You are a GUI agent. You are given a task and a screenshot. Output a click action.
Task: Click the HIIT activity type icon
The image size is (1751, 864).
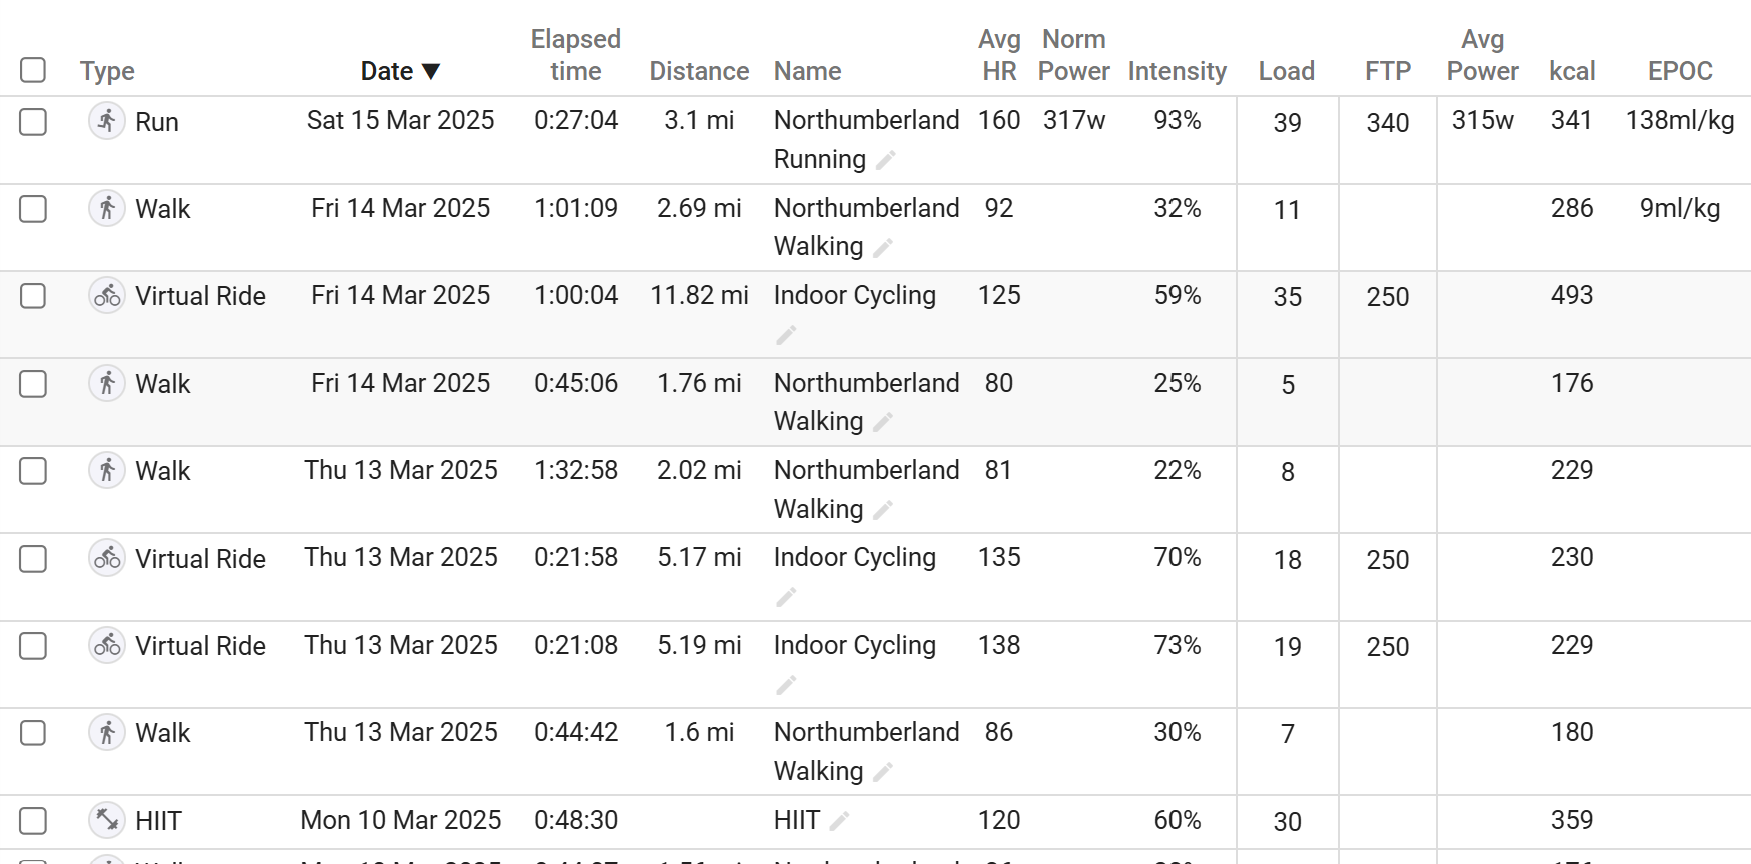[107, 820]
